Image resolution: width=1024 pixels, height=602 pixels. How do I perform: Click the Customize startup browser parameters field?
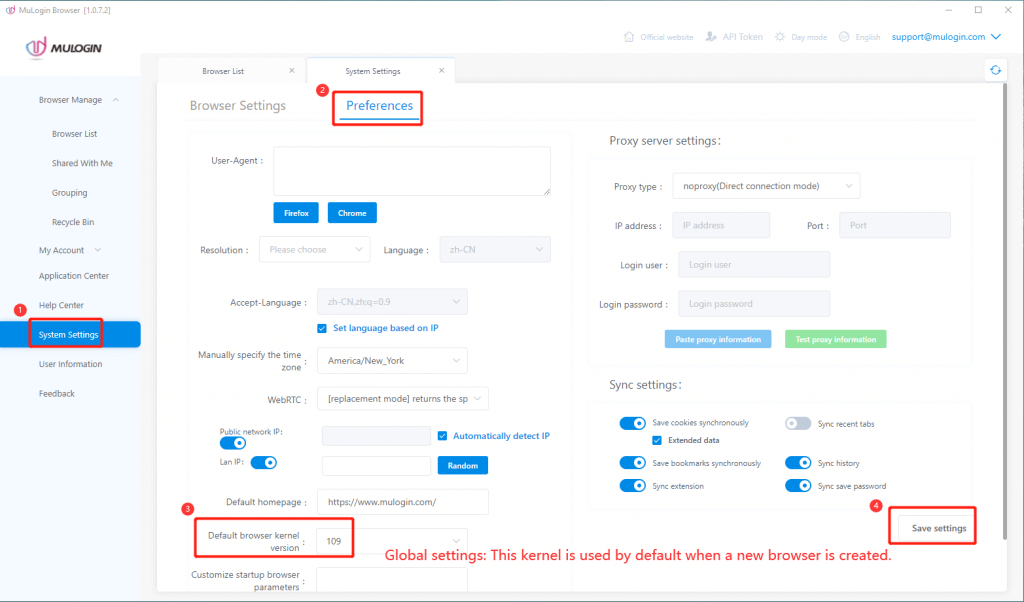click(x=392, y=580)
